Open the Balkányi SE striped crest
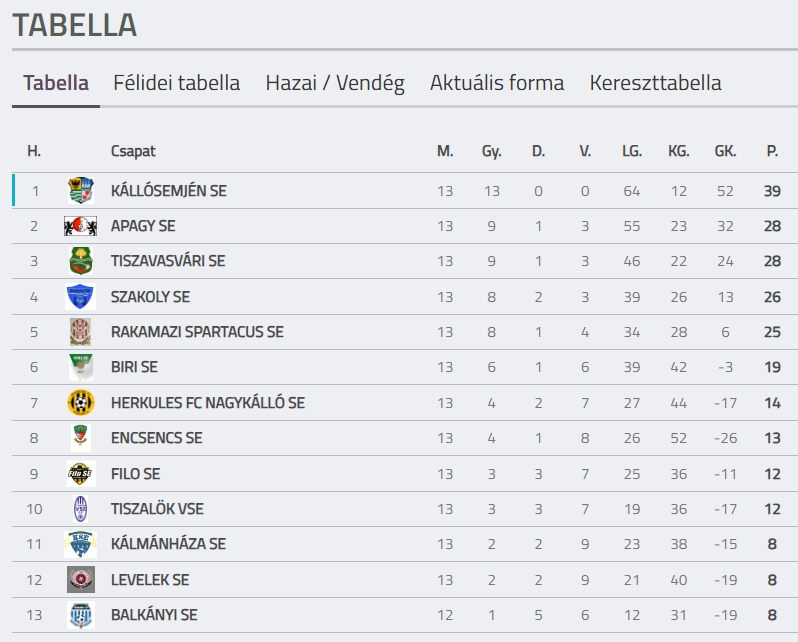 81,615
